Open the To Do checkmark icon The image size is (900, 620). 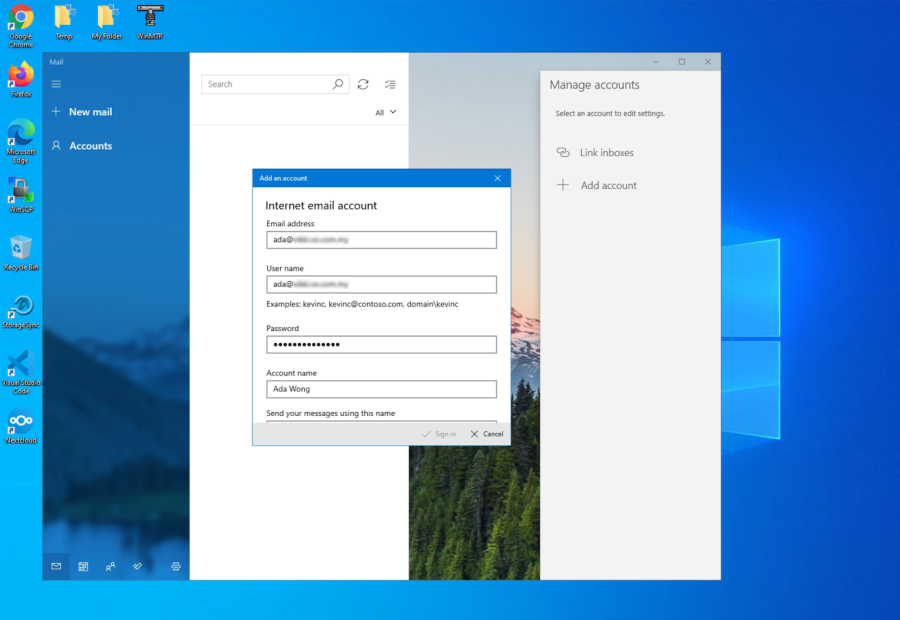(x=137, y=566)
